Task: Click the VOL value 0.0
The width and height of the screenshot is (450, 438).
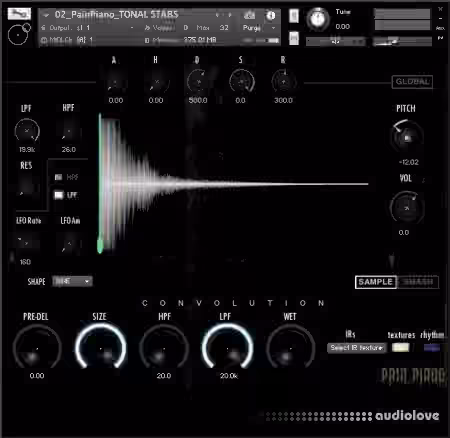Action: coord(404,233)
